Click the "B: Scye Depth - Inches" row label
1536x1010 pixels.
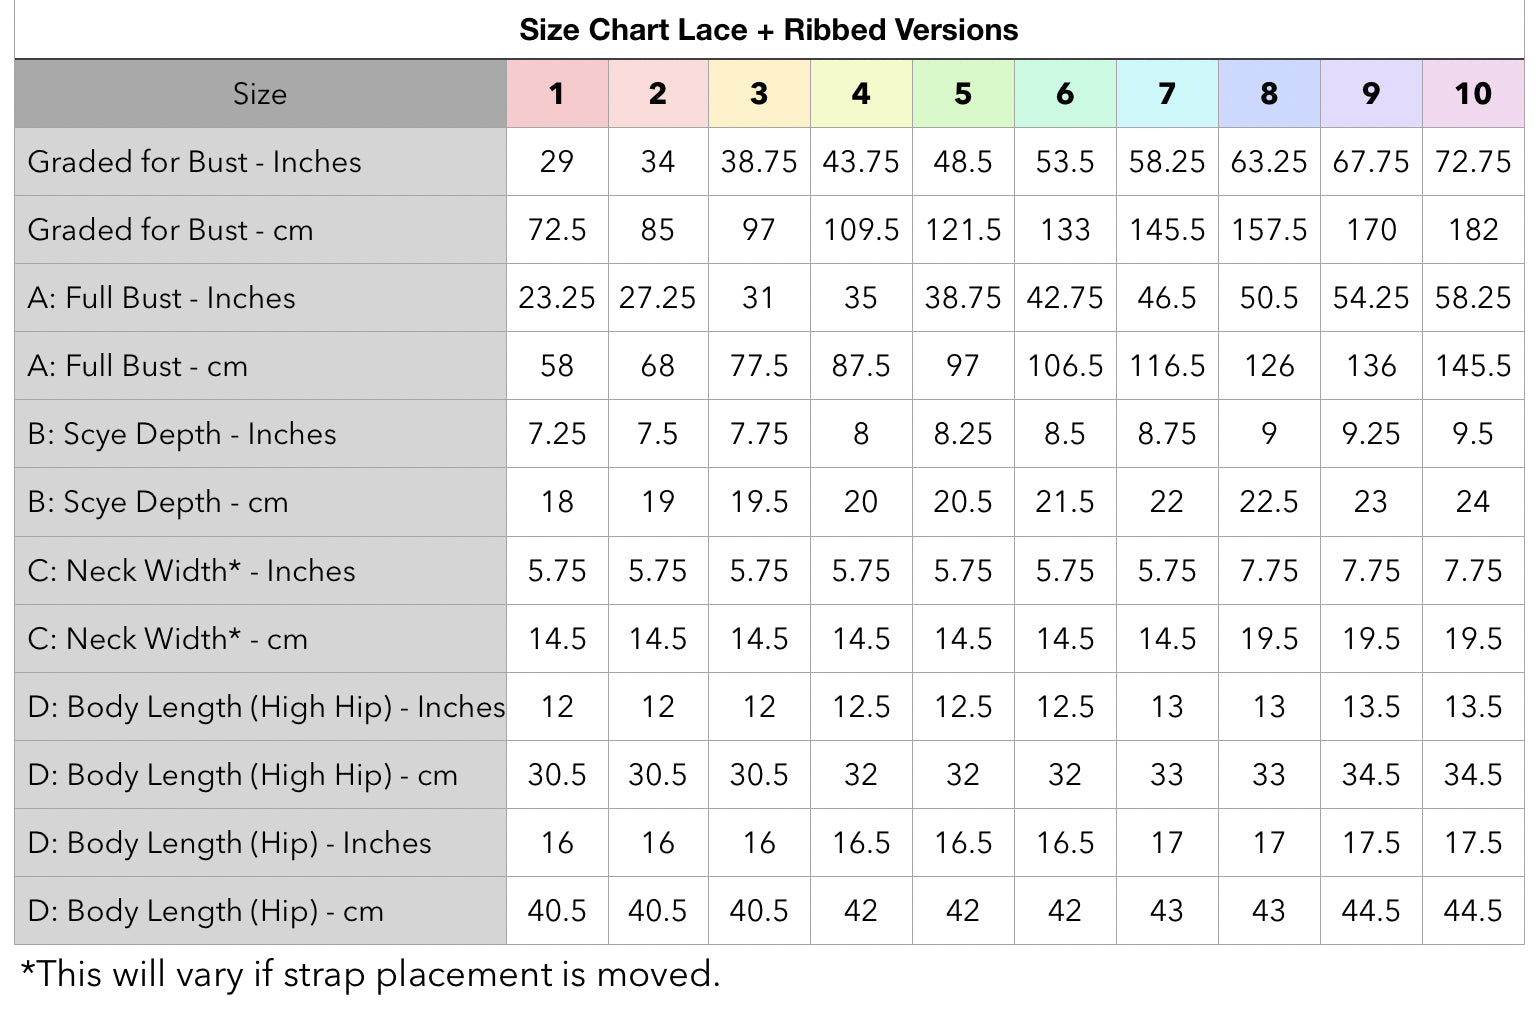(x=182, y=434)
